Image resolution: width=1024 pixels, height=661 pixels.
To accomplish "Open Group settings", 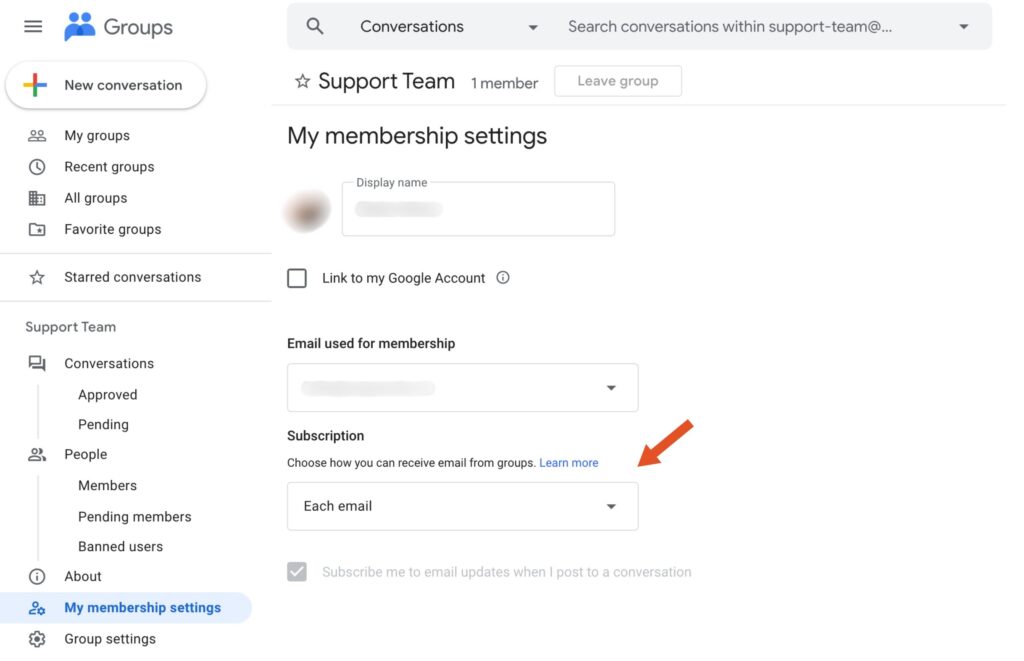I will (x=110, y=639).
